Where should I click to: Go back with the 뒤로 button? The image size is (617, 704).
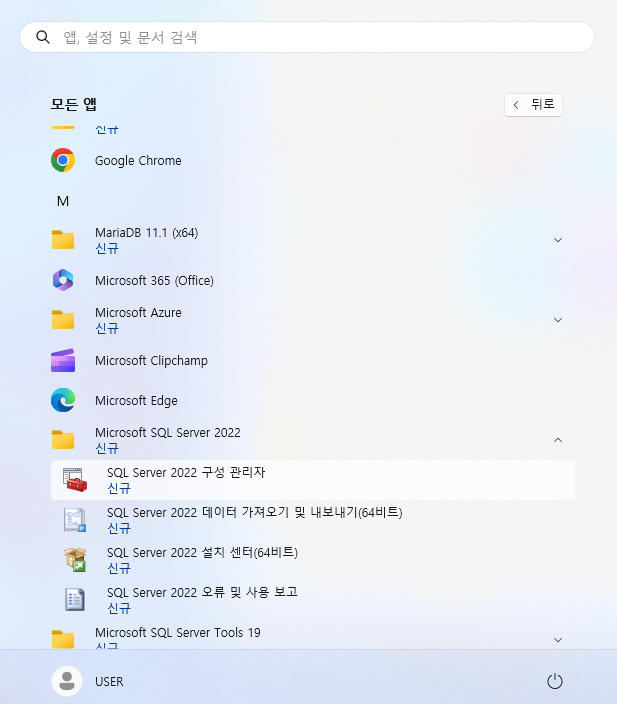click(x=533, y=105)
